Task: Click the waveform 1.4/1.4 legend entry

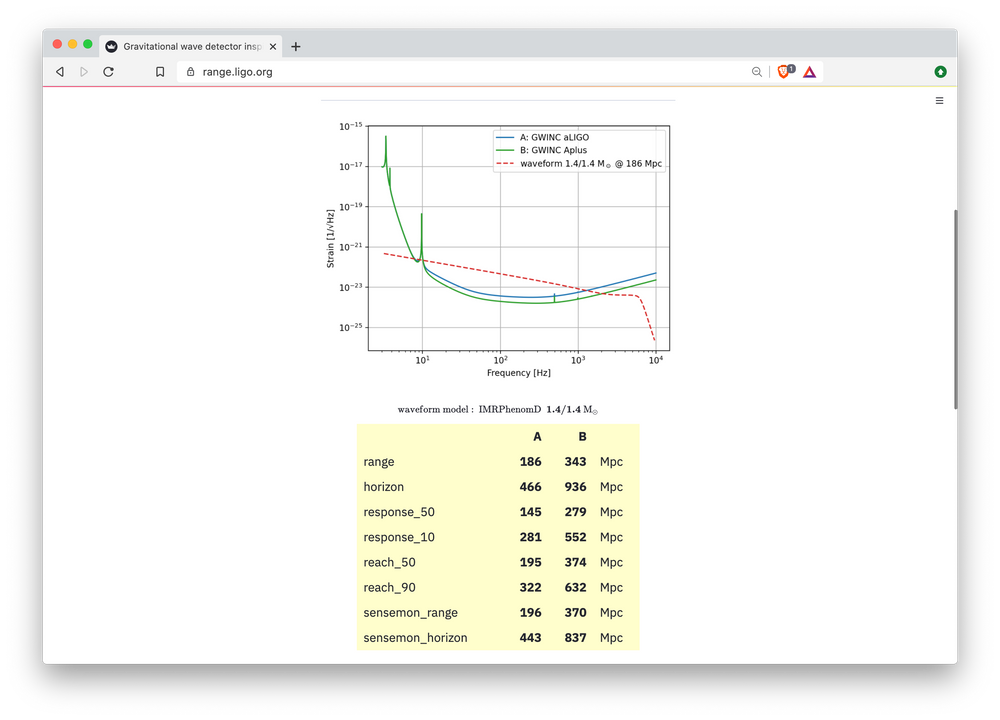Action: [x=579, y=164]
